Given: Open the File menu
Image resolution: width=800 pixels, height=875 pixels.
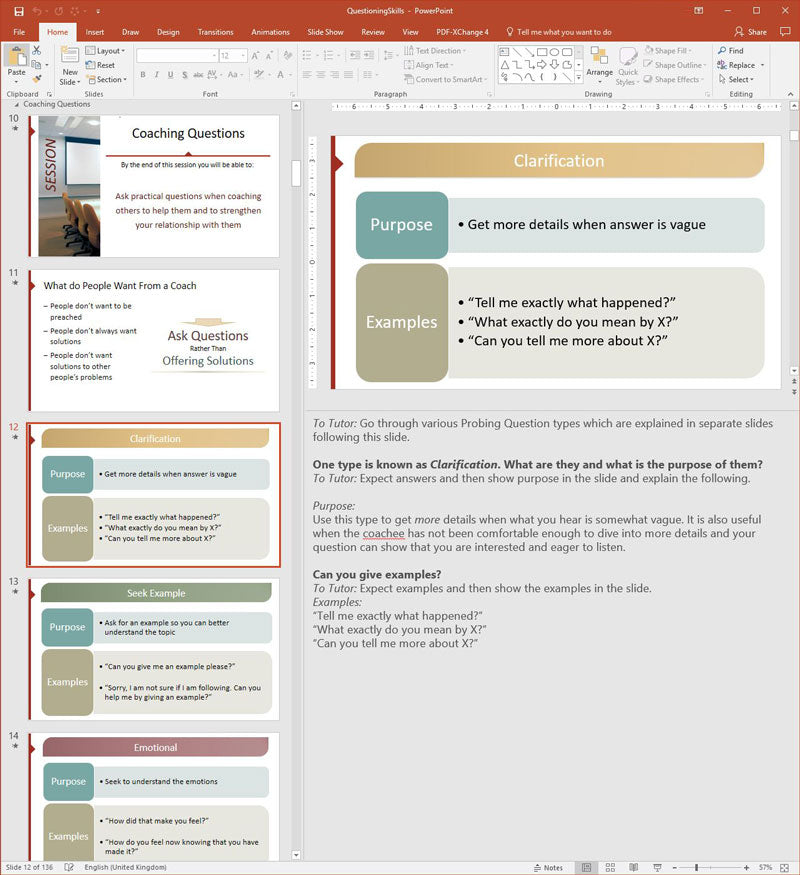Looking at the screenshot, I should pyautogui.click(x=19, y=32).
